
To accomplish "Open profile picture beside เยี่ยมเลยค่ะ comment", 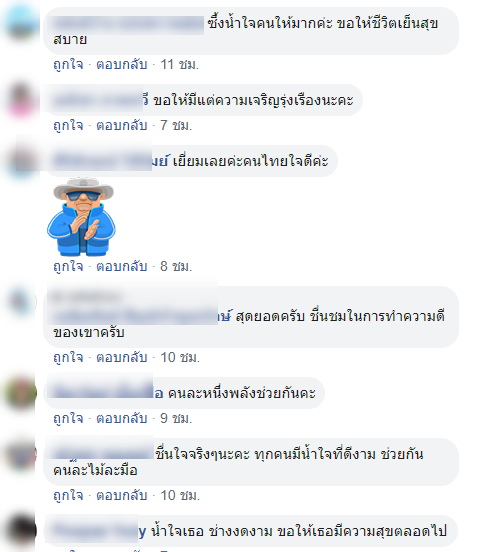I will coord(21,161).
